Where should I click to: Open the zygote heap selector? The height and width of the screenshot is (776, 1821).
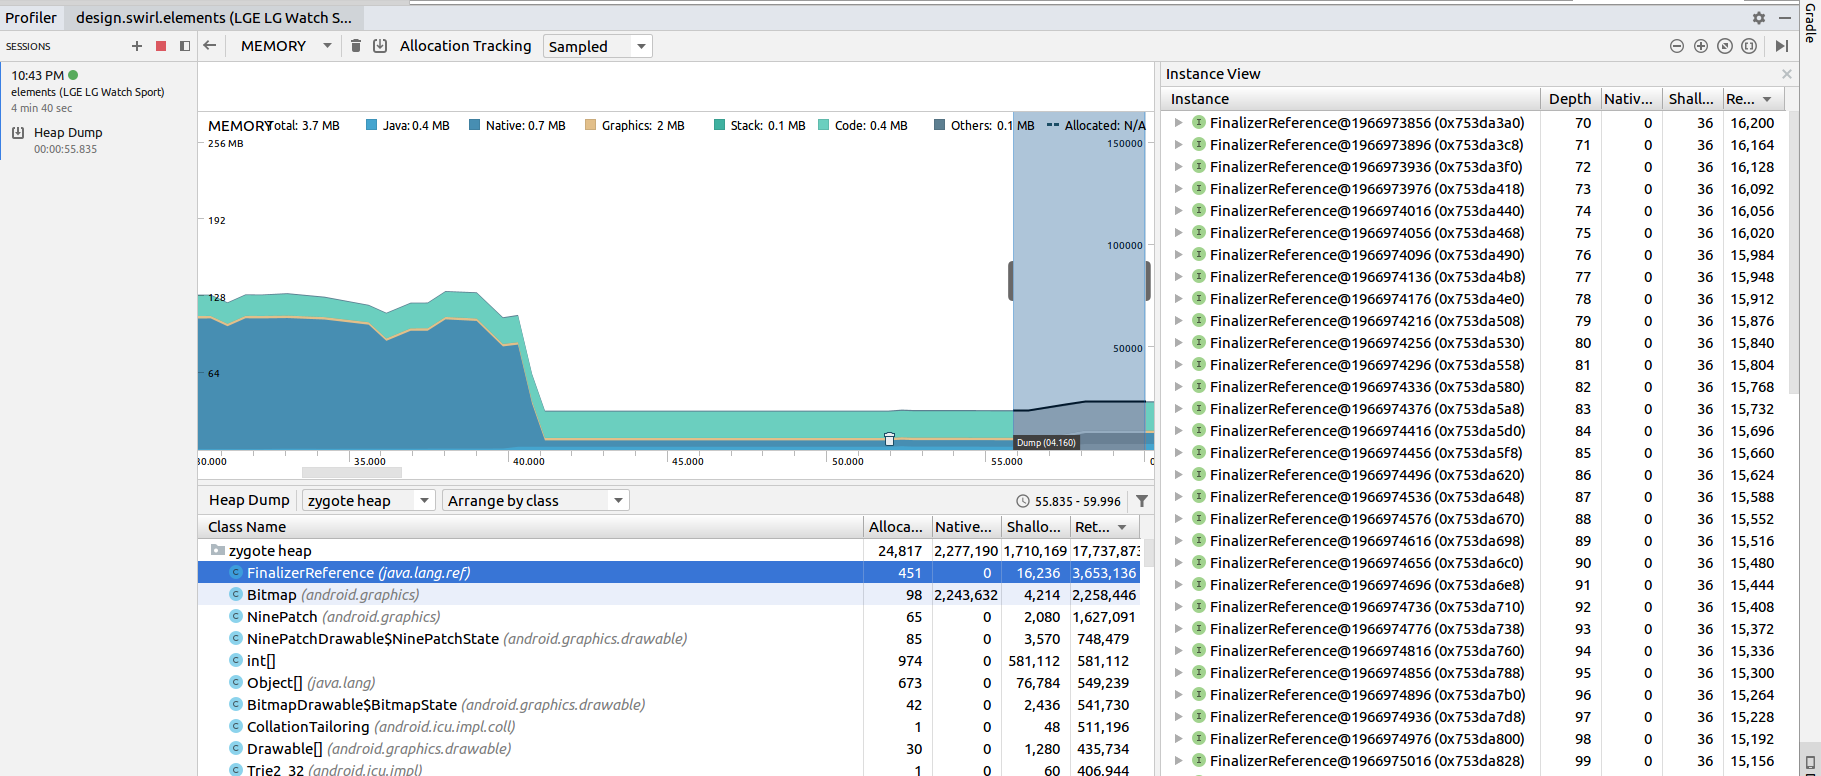[368, 500]
